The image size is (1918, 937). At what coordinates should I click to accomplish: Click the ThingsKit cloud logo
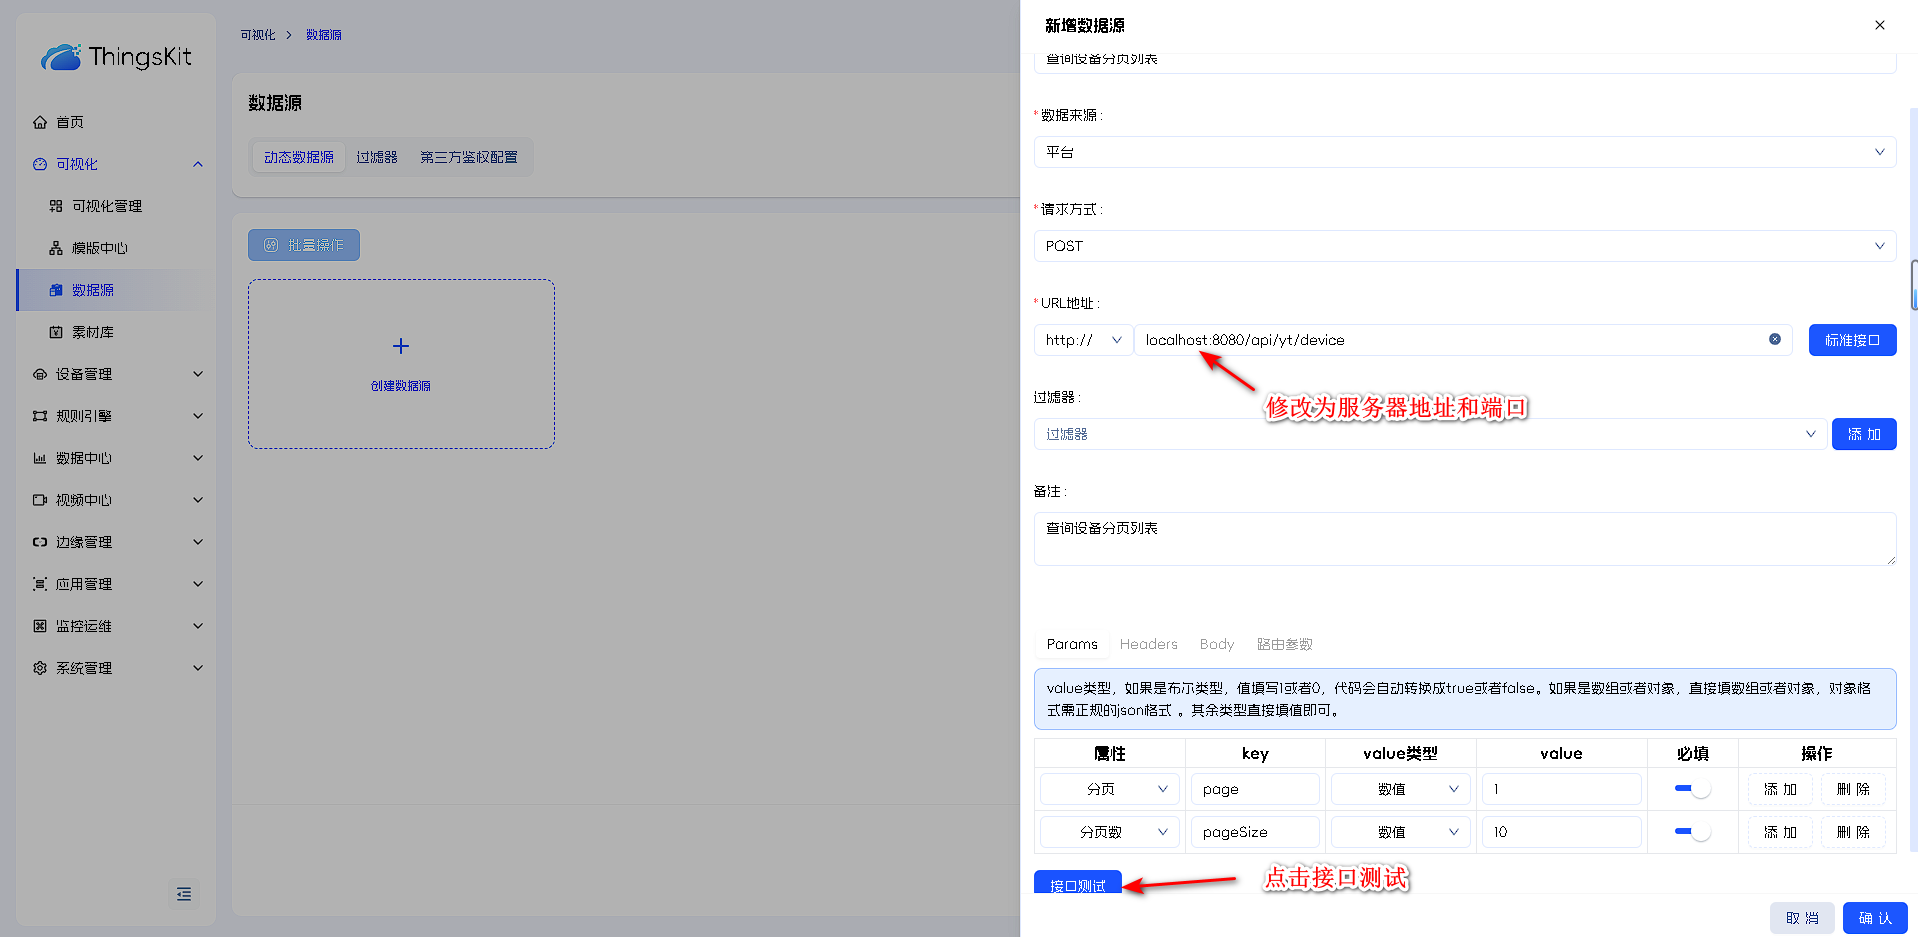click(x=61, y=57)
